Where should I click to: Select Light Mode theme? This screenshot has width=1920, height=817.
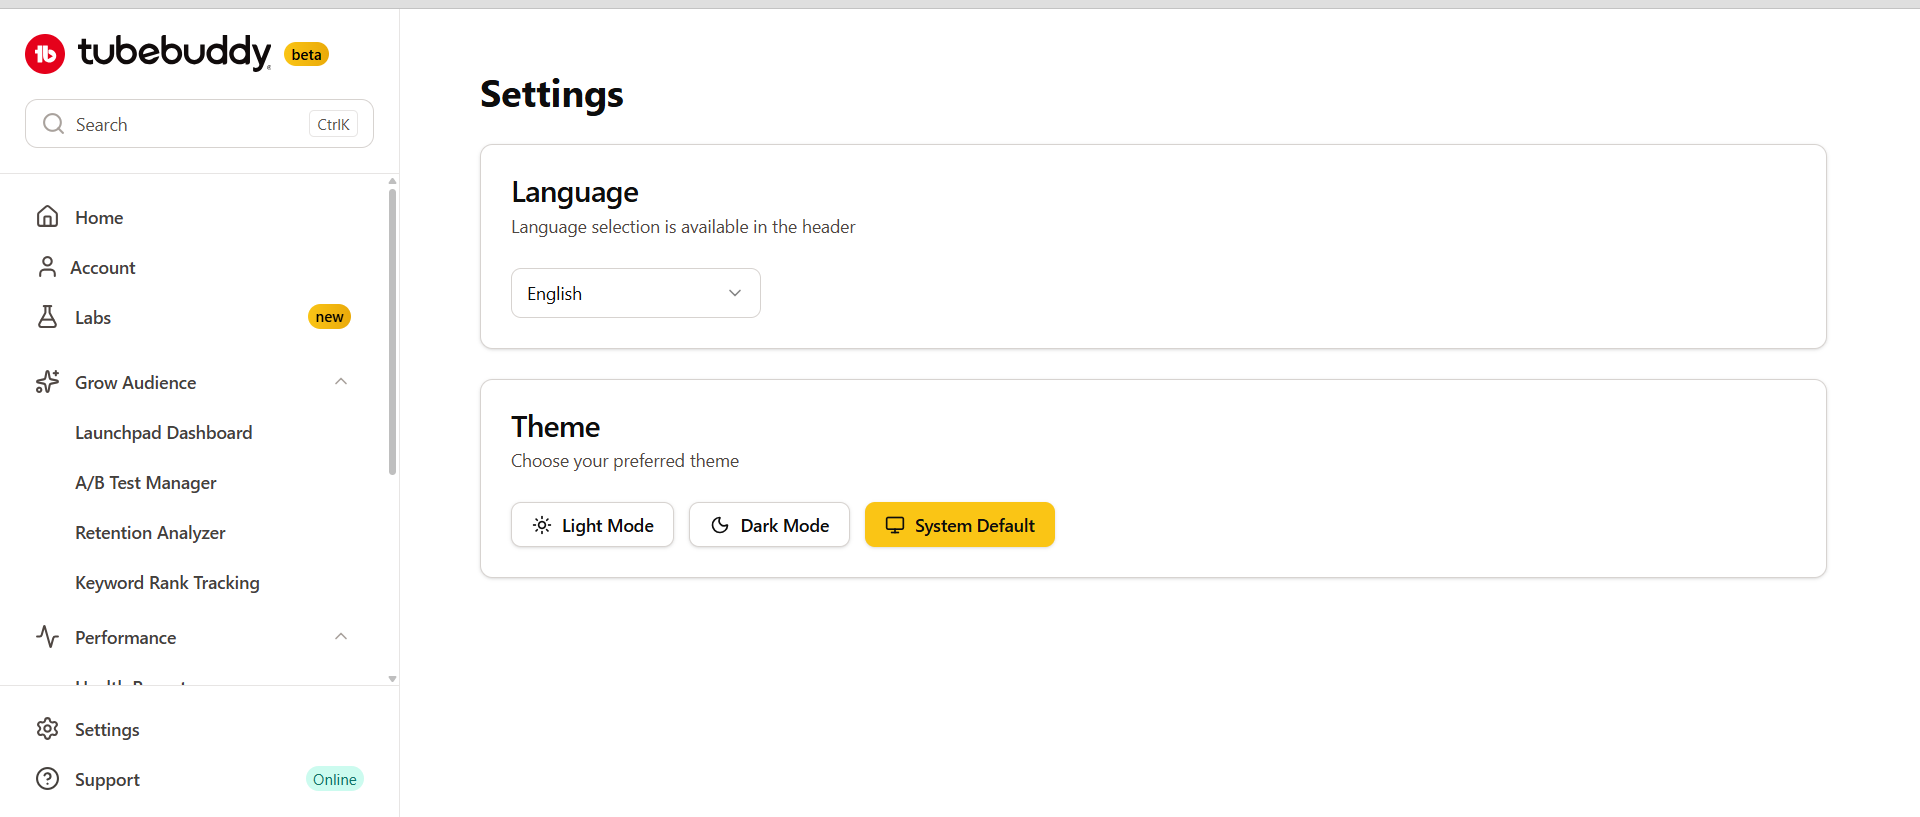coord(592,525)
